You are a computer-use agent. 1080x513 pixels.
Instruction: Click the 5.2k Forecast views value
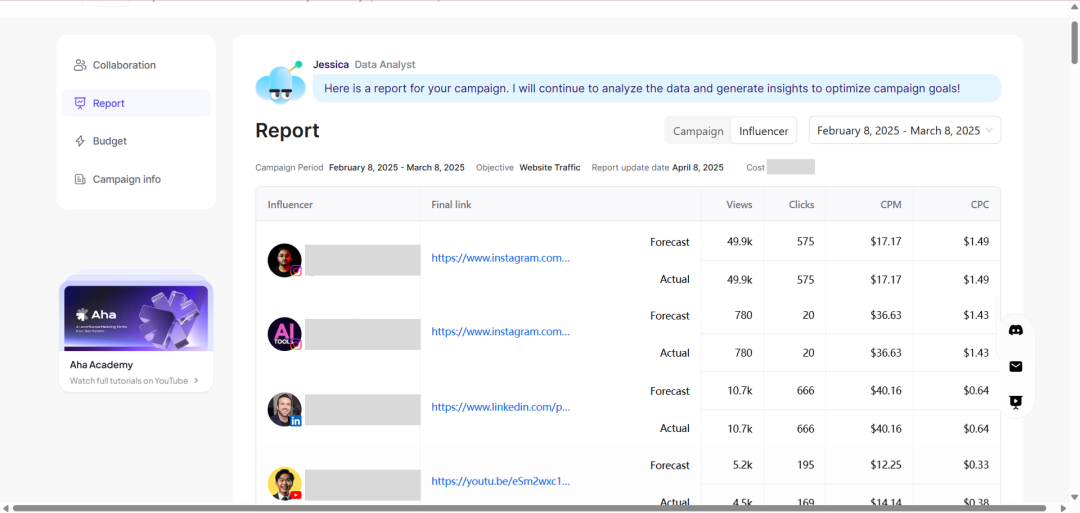point(741,465)
